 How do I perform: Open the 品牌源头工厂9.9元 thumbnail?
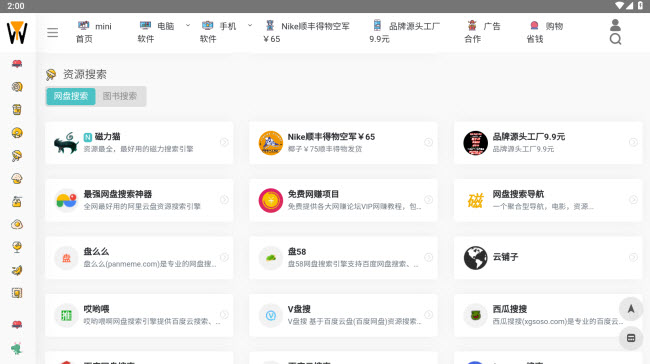coord(475,143)
